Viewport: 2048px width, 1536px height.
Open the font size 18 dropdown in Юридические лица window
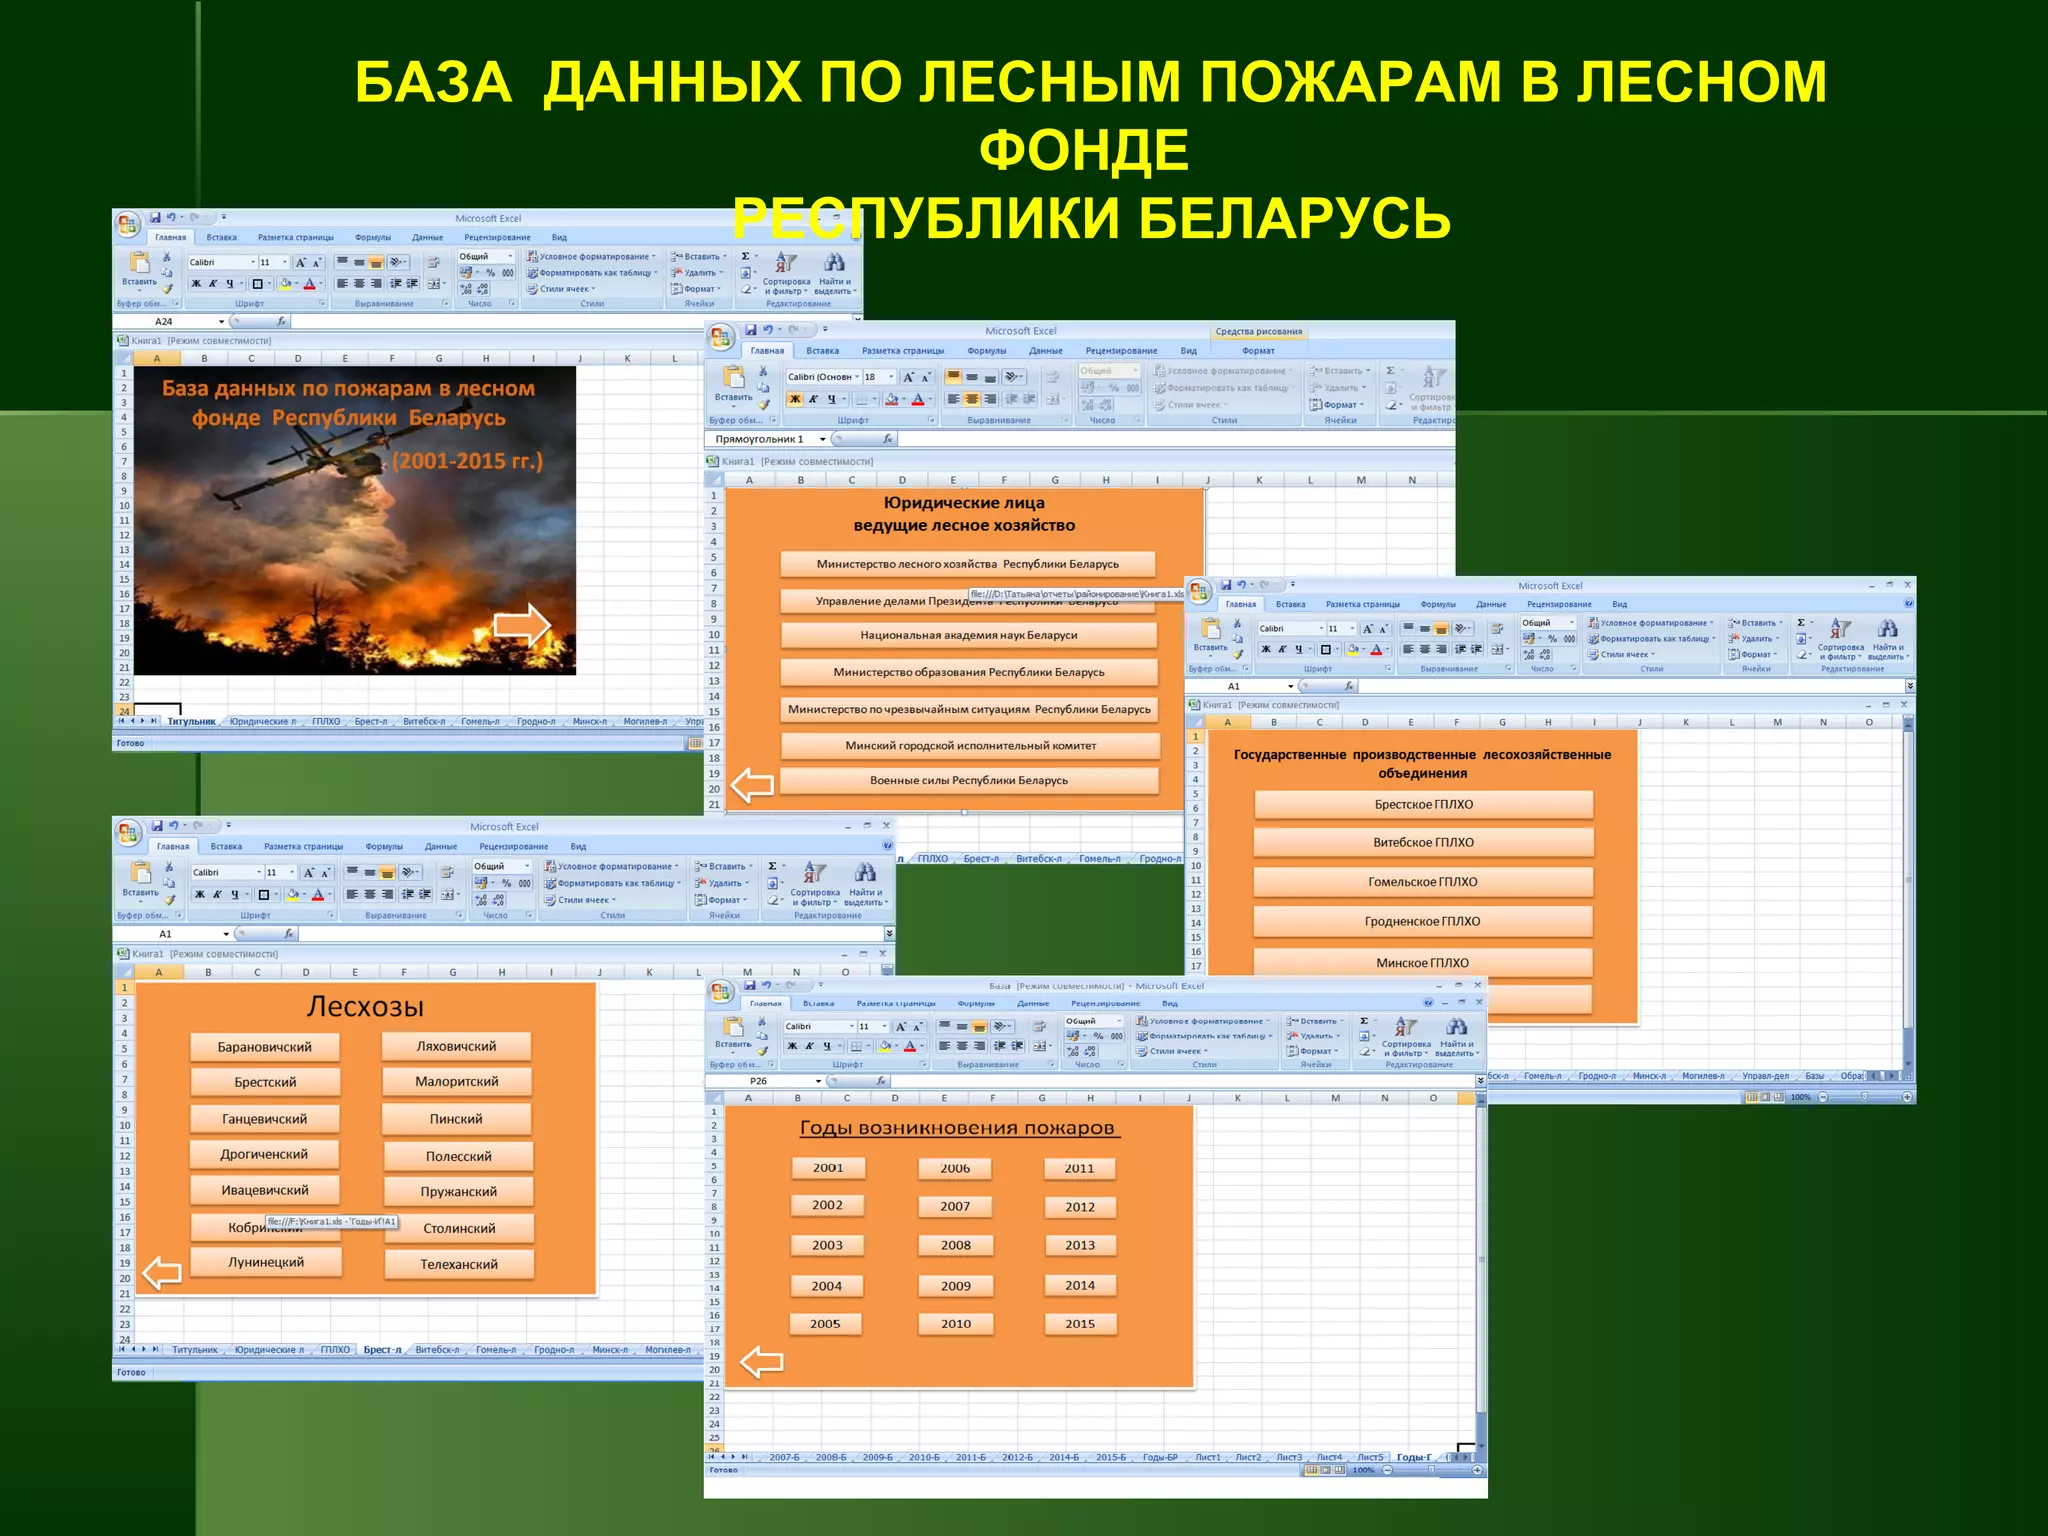[x=891, y=377]
